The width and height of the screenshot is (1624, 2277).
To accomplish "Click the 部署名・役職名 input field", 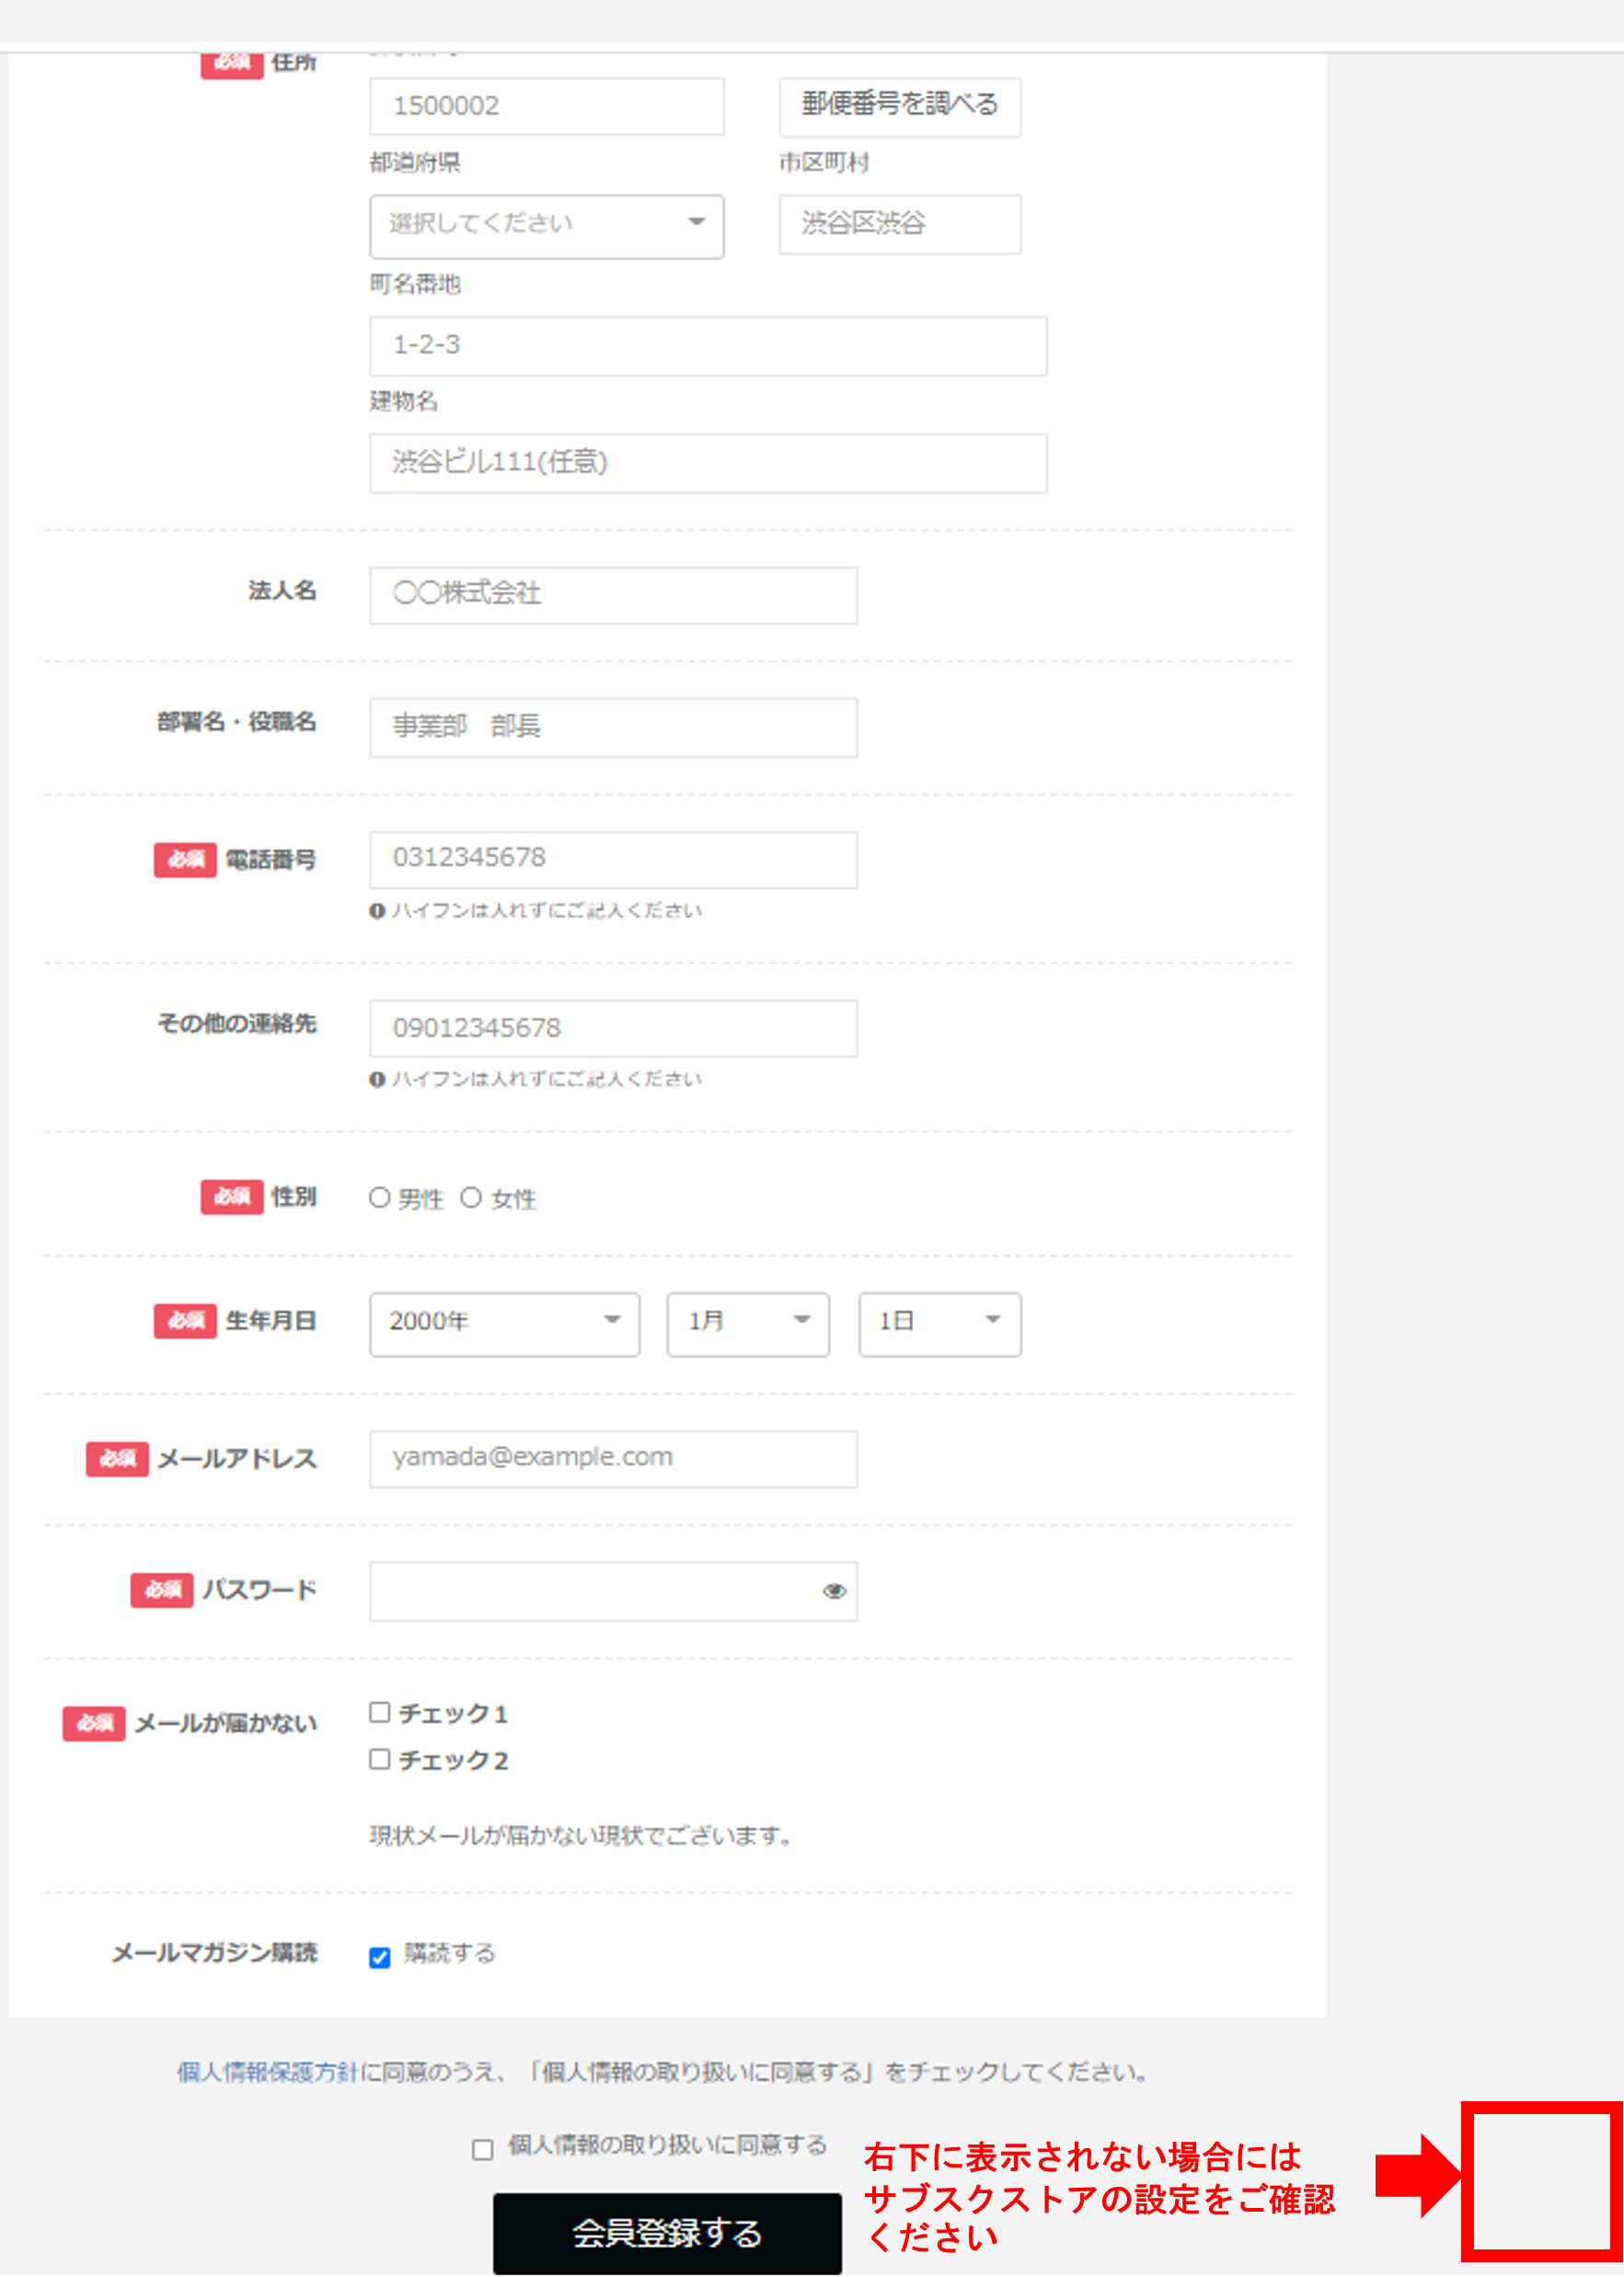I will tap(613, 727).
